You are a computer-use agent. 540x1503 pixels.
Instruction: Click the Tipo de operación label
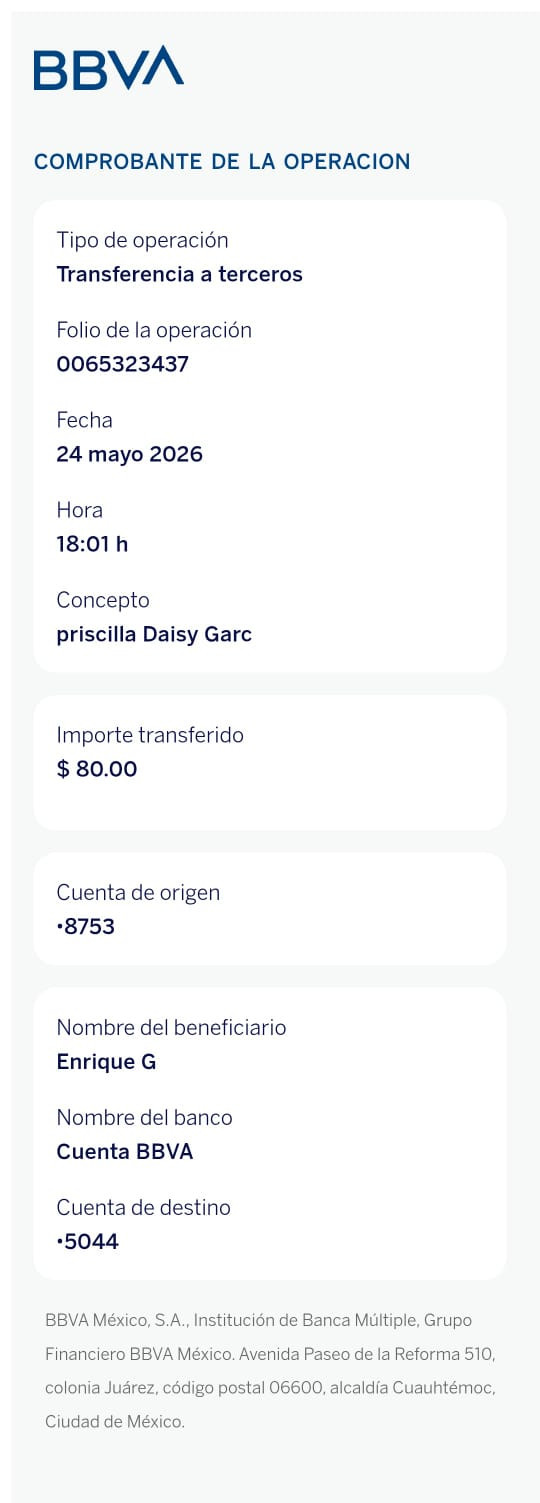[142, 240]
